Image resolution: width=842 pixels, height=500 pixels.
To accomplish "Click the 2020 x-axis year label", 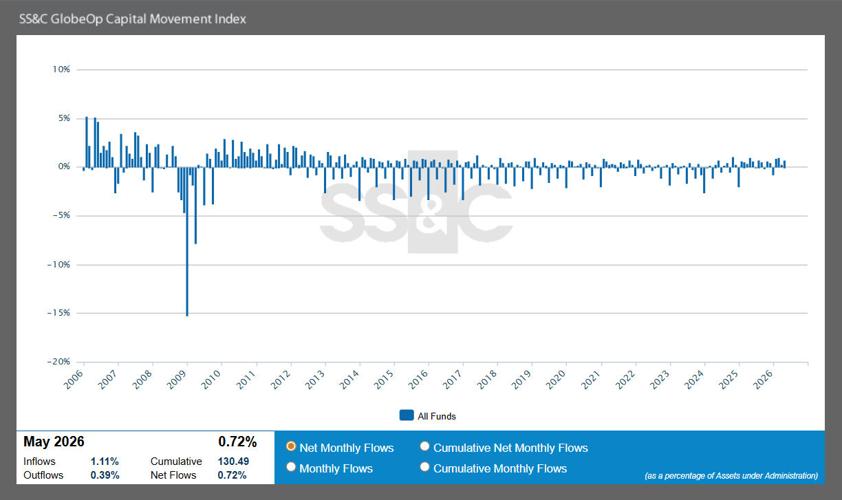I will click(x=556, y=379).
